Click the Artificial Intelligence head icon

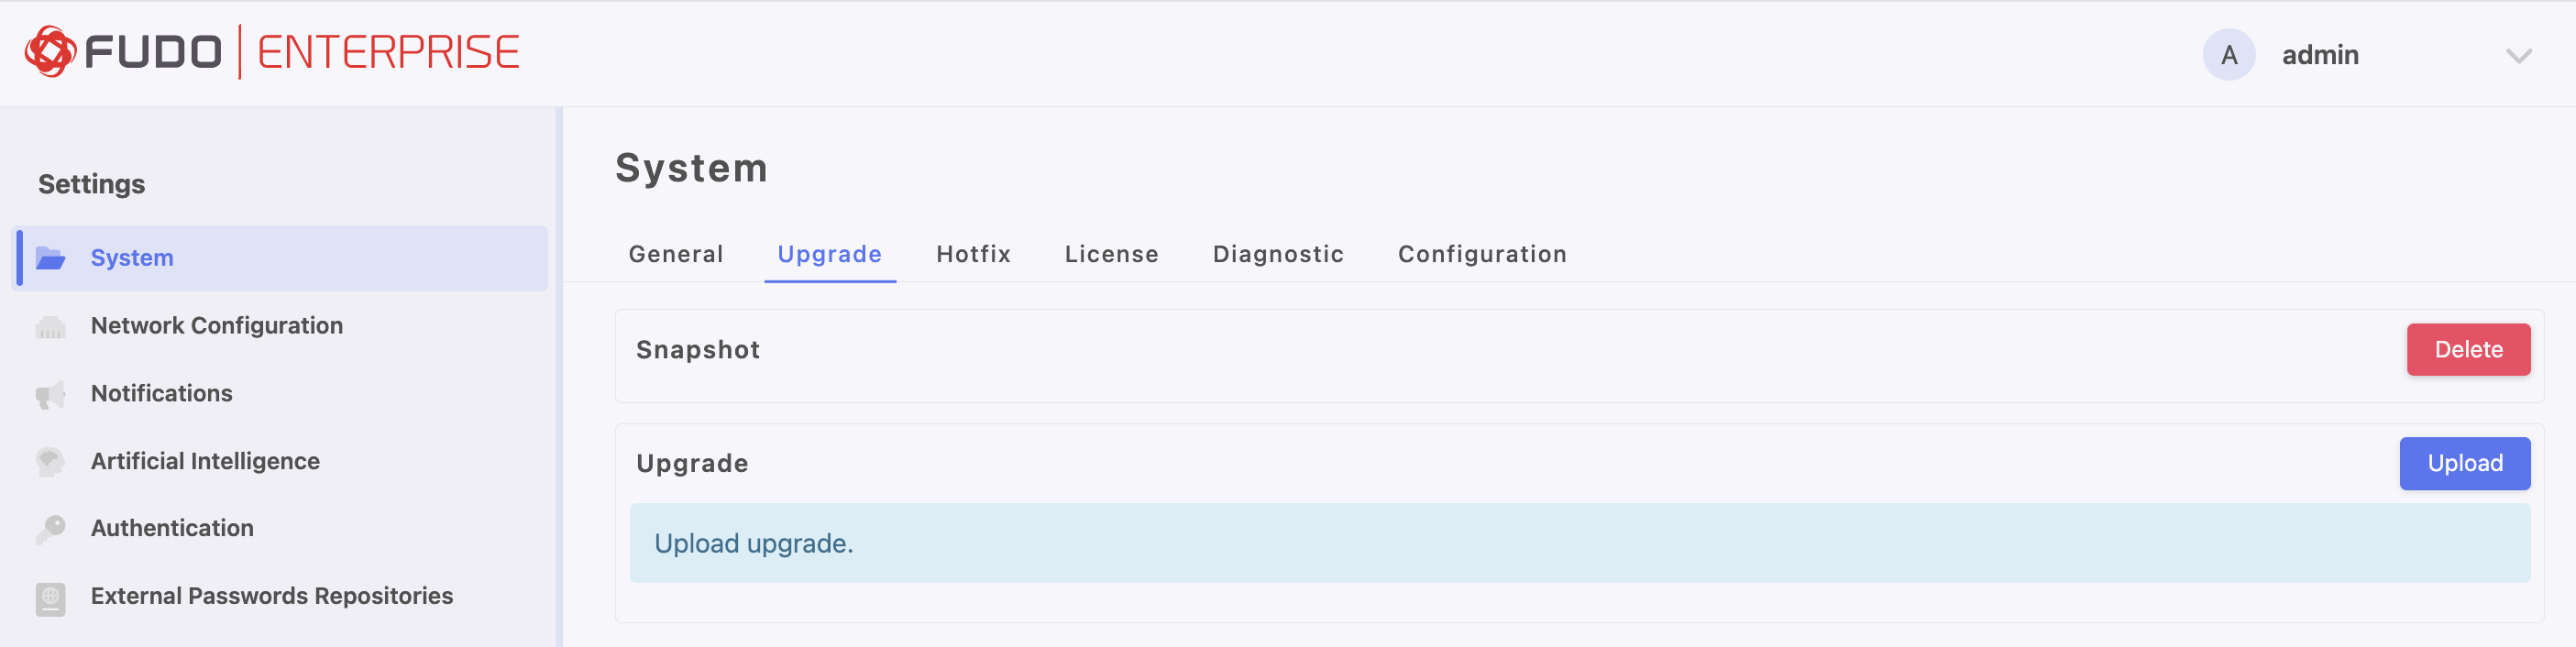[50, 462]
